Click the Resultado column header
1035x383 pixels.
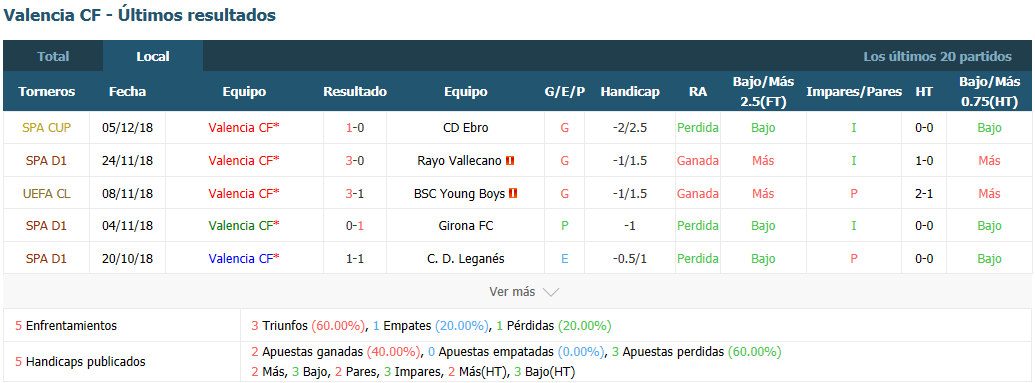355,92
